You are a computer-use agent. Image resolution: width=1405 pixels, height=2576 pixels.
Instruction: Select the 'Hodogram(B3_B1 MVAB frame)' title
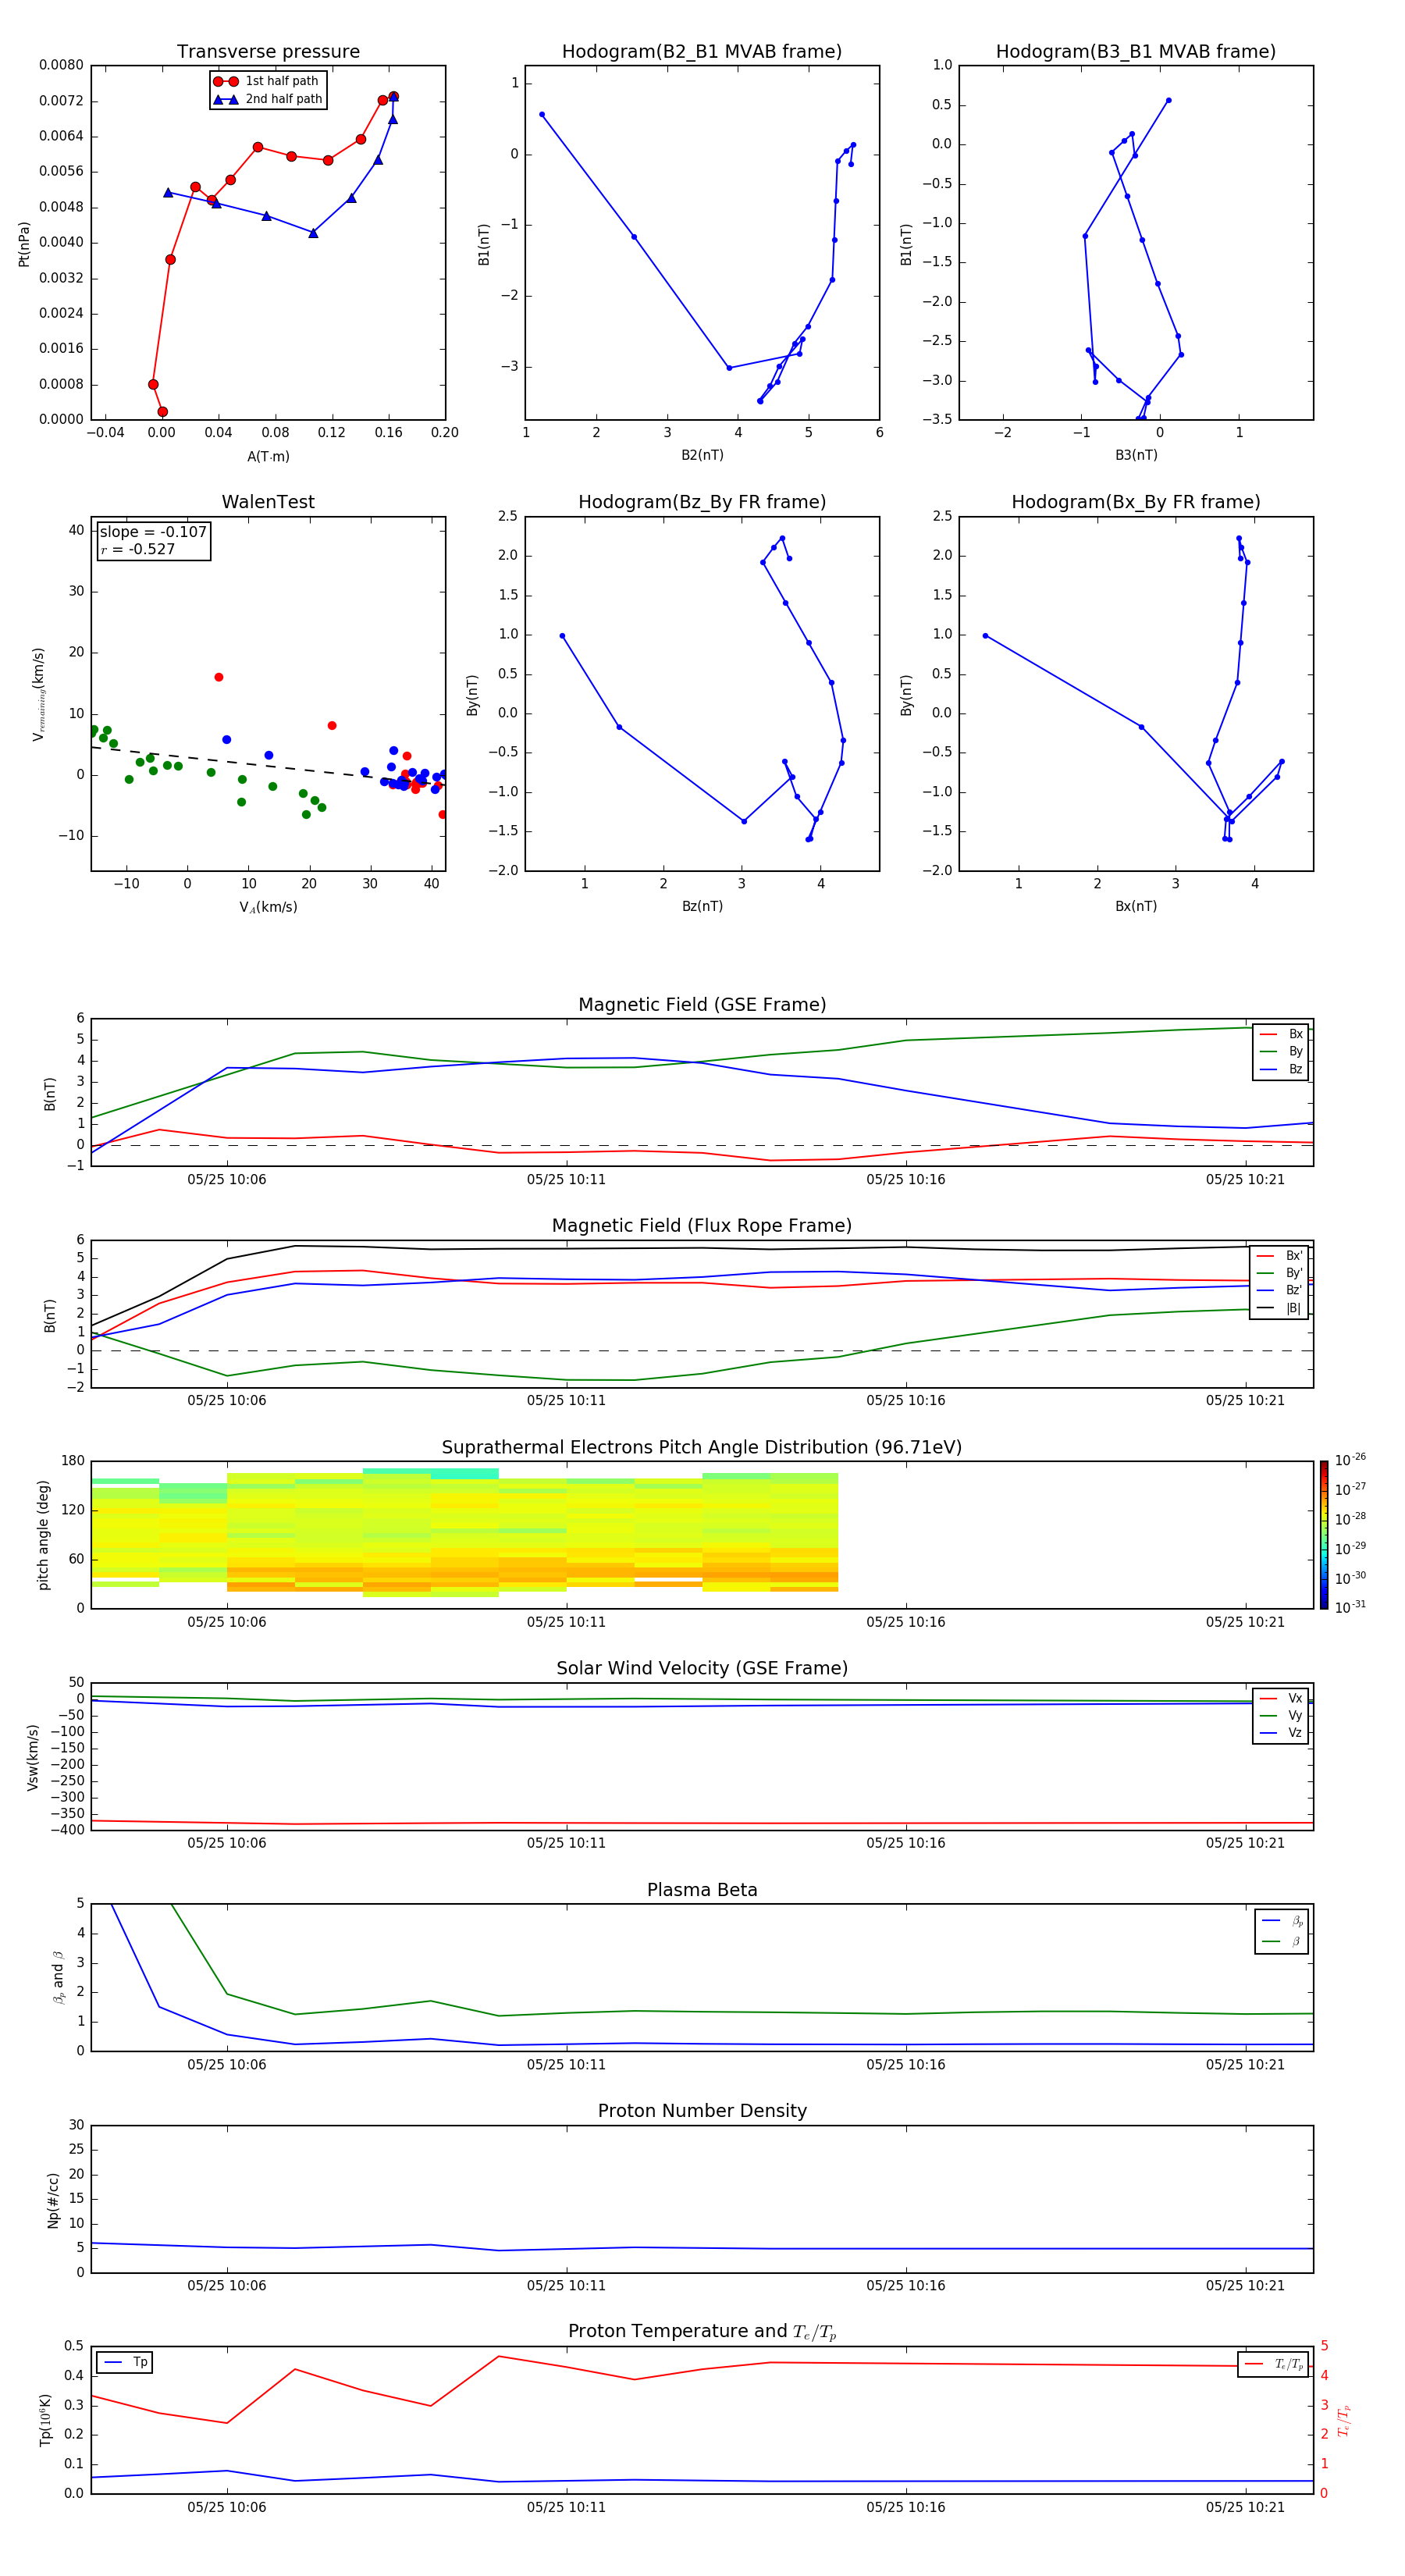tap(1136, 52)
